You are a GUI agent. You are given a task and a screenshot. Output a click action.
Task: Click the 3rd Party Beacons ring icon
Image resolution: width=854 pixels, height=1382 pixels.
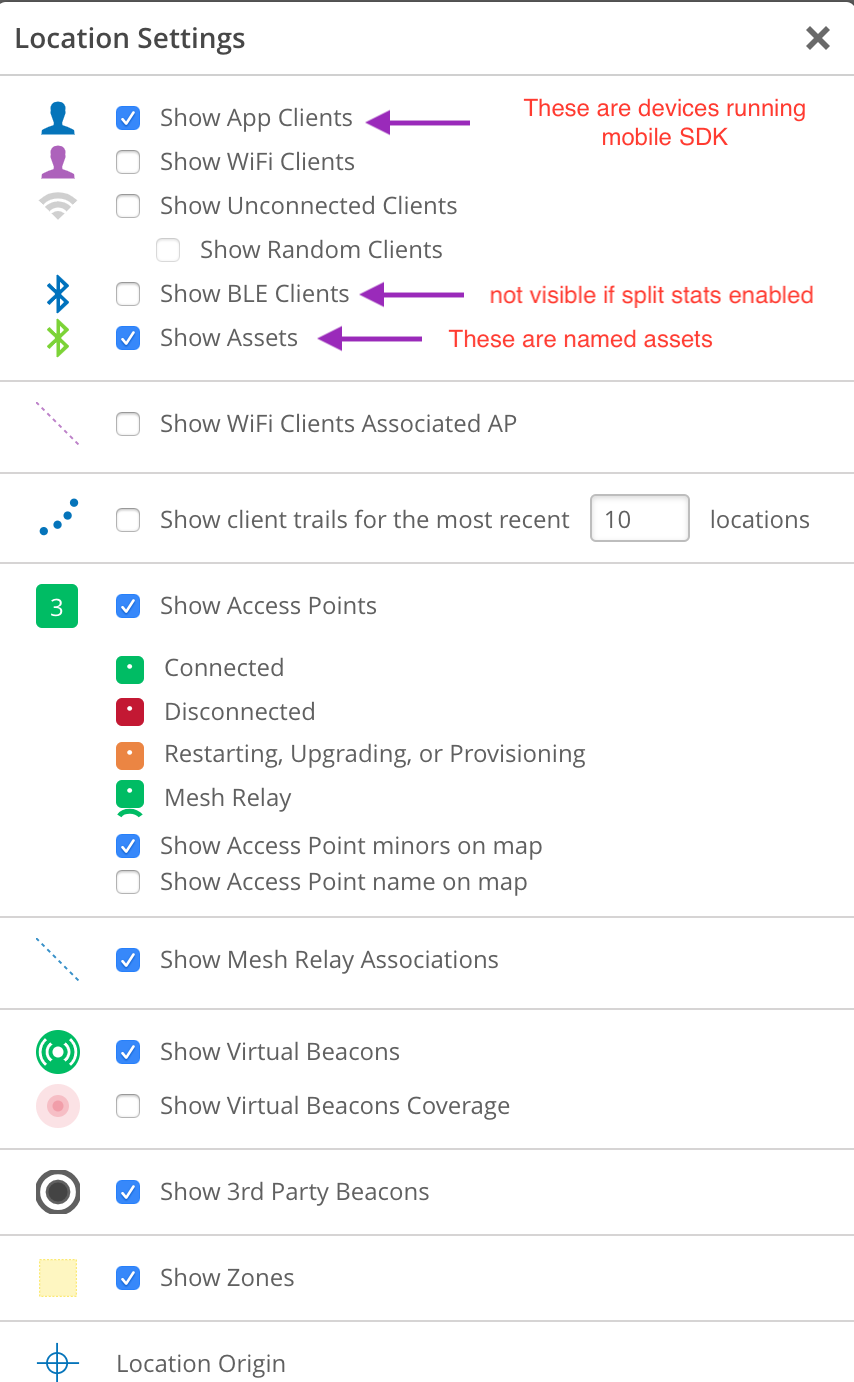(x=58, y=1192)
